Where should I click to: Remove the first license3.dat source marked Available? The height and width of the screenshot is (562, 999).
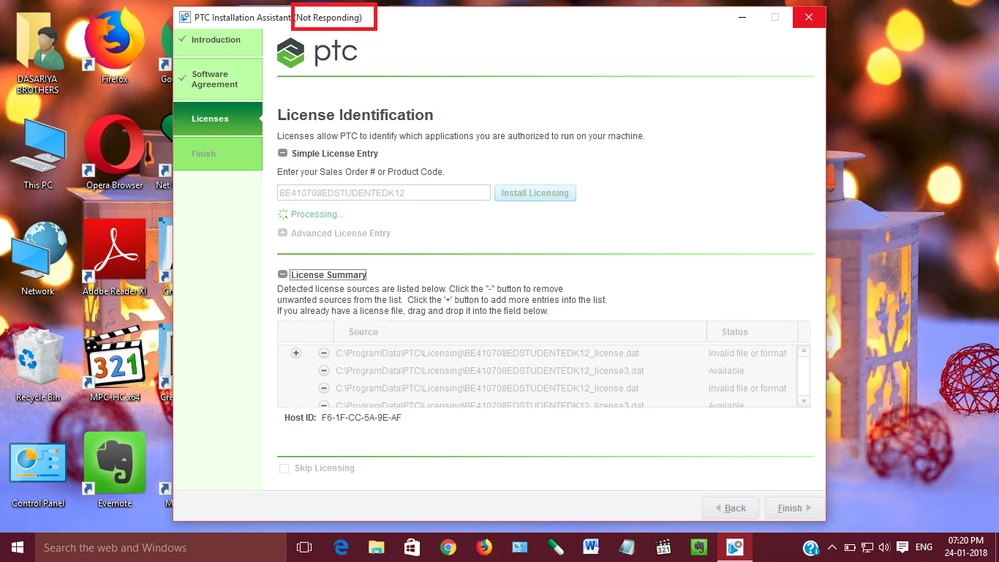tap(324, 370)
